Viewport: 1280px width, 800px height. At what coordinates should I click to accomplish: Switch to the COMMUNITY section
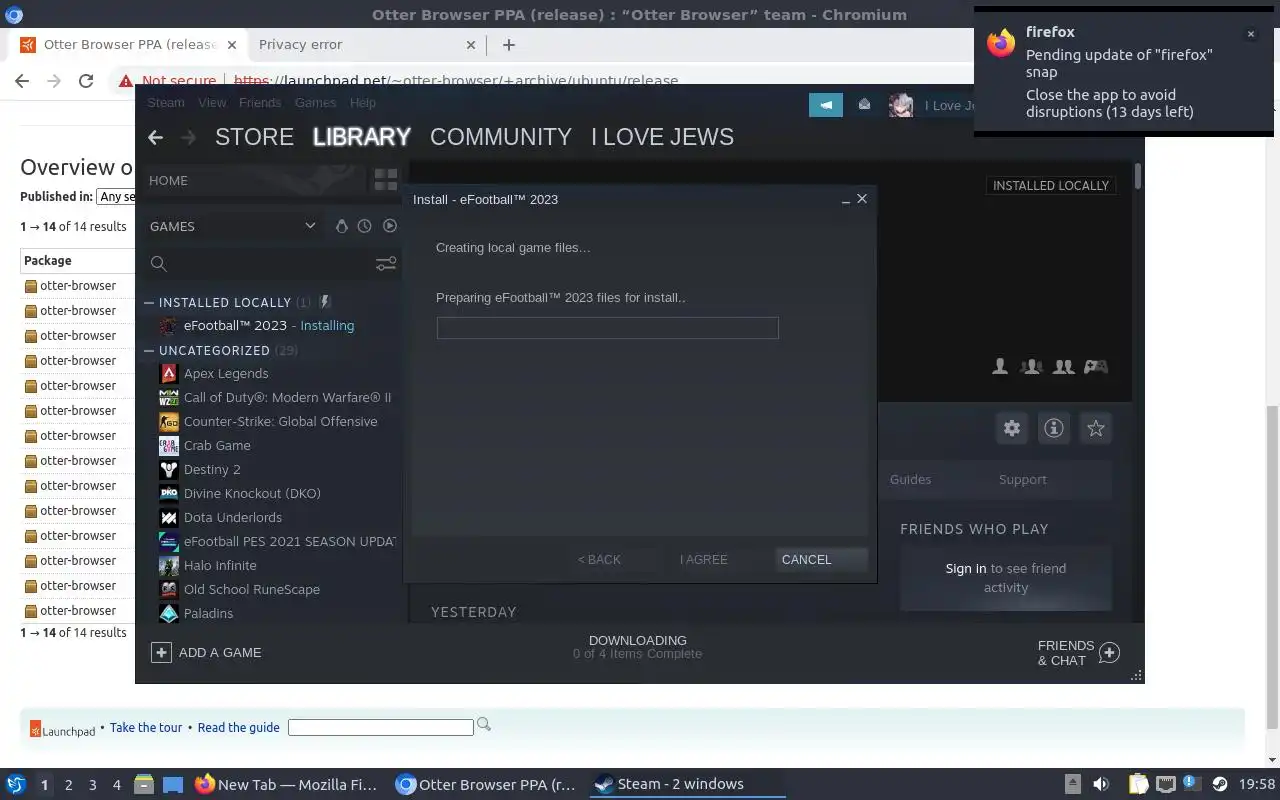(501, 137)
